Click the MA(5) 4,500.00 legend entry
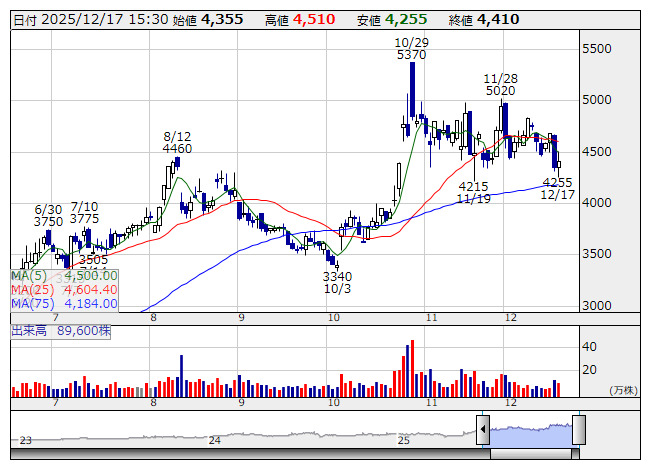 (65, 276)
